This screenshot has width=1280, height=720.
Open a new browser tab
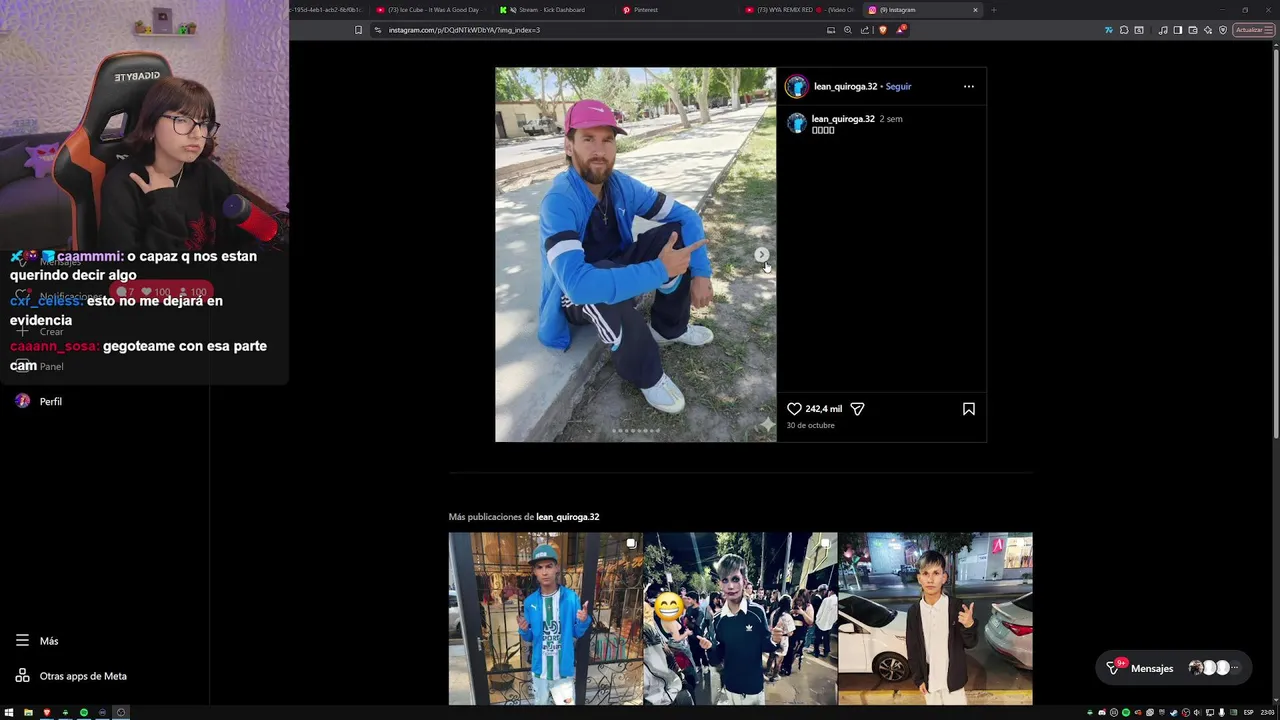point(993,10)
